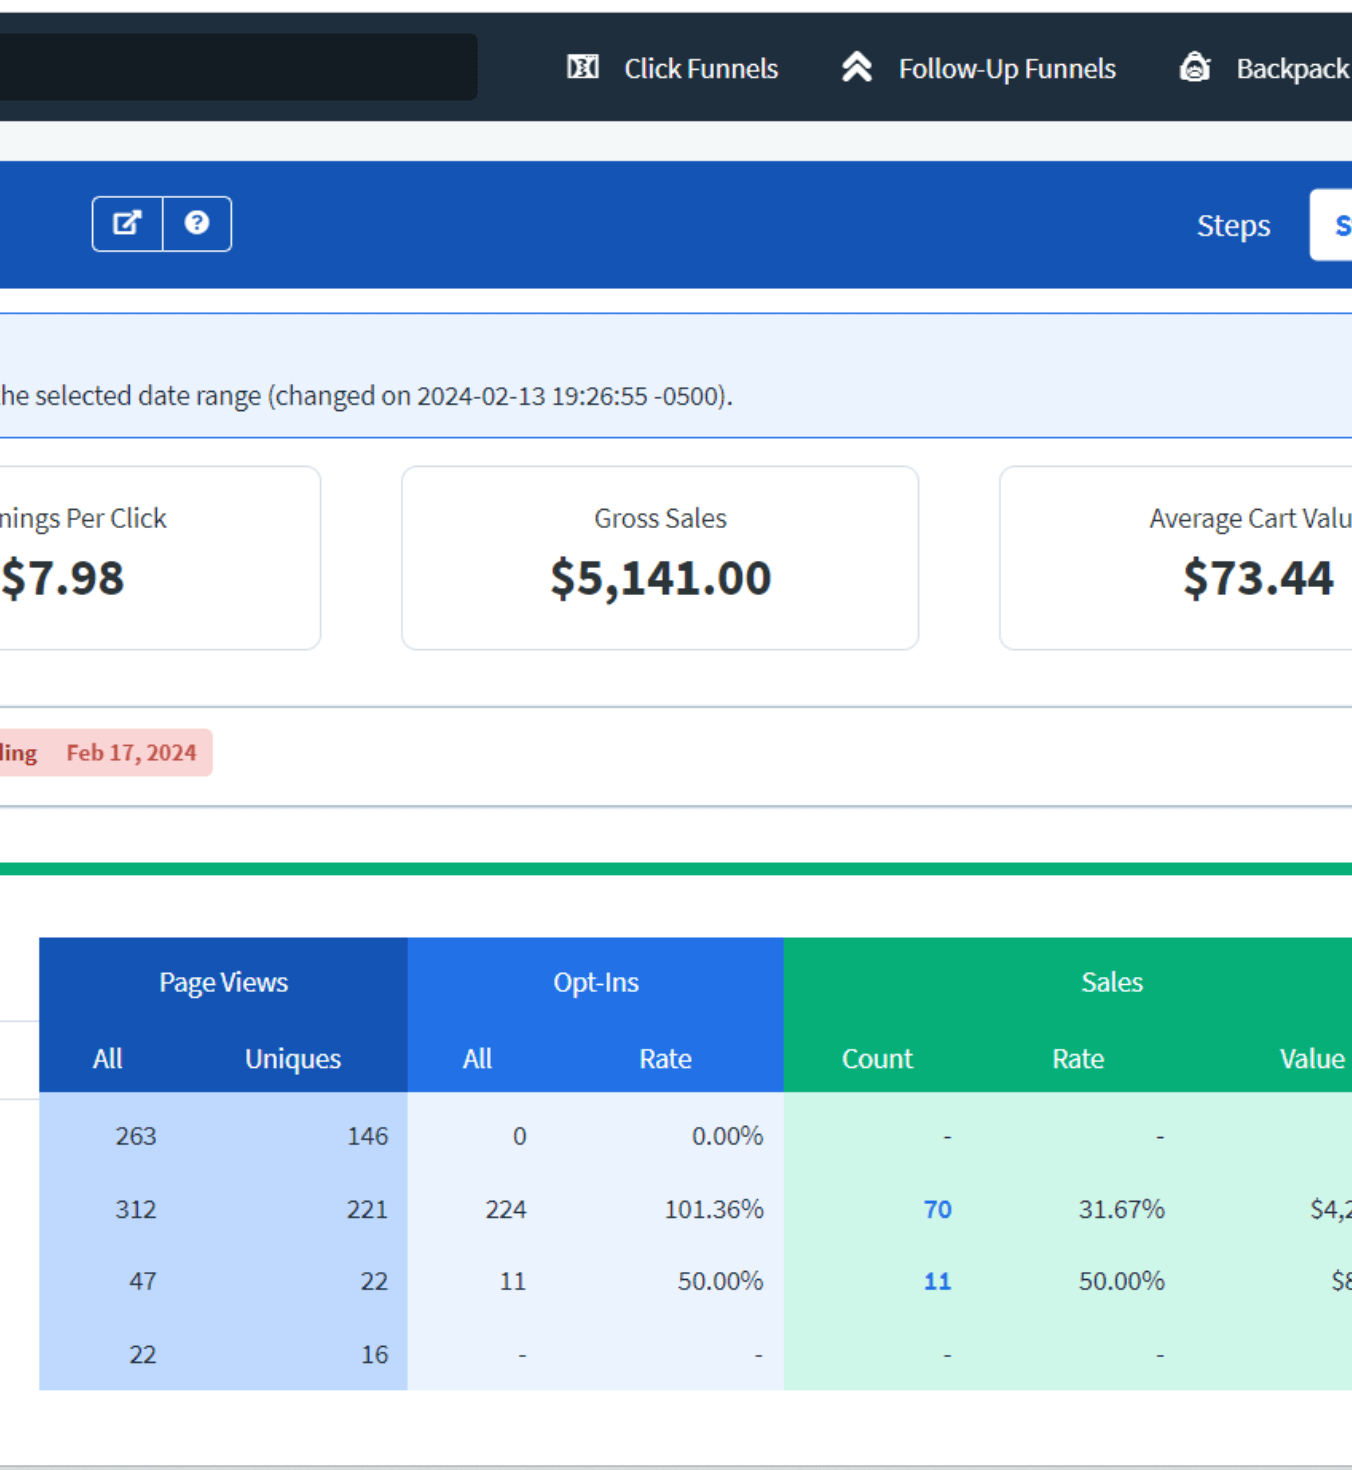Viewport: 1352px width, 1470px height.
Task: Click the sales count link 70
Action: coord(937,1209)
